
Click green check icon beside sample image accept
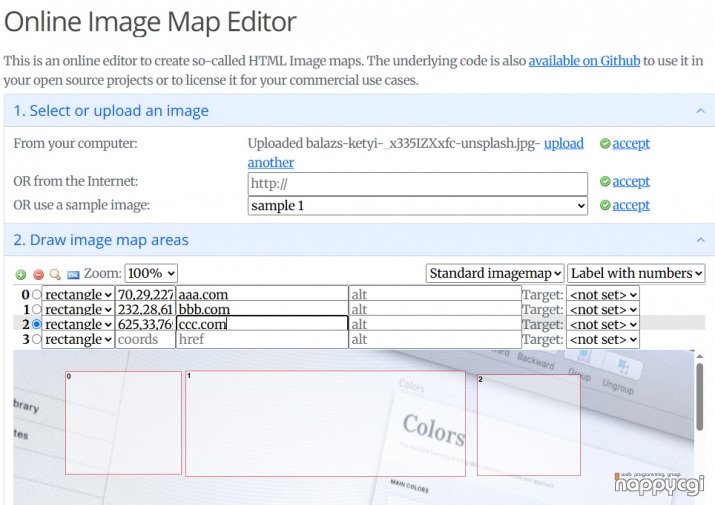click(x=605, y=205)
